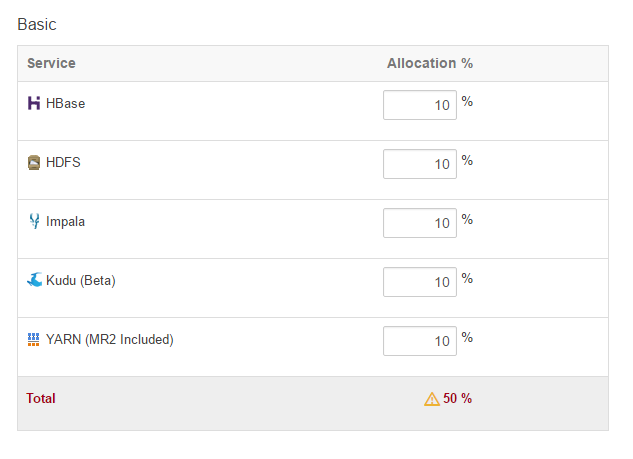Click the Kudu (Beta) service icon
Image resolution: width=633 pixels, height=459 pixels.
(34, 280)
